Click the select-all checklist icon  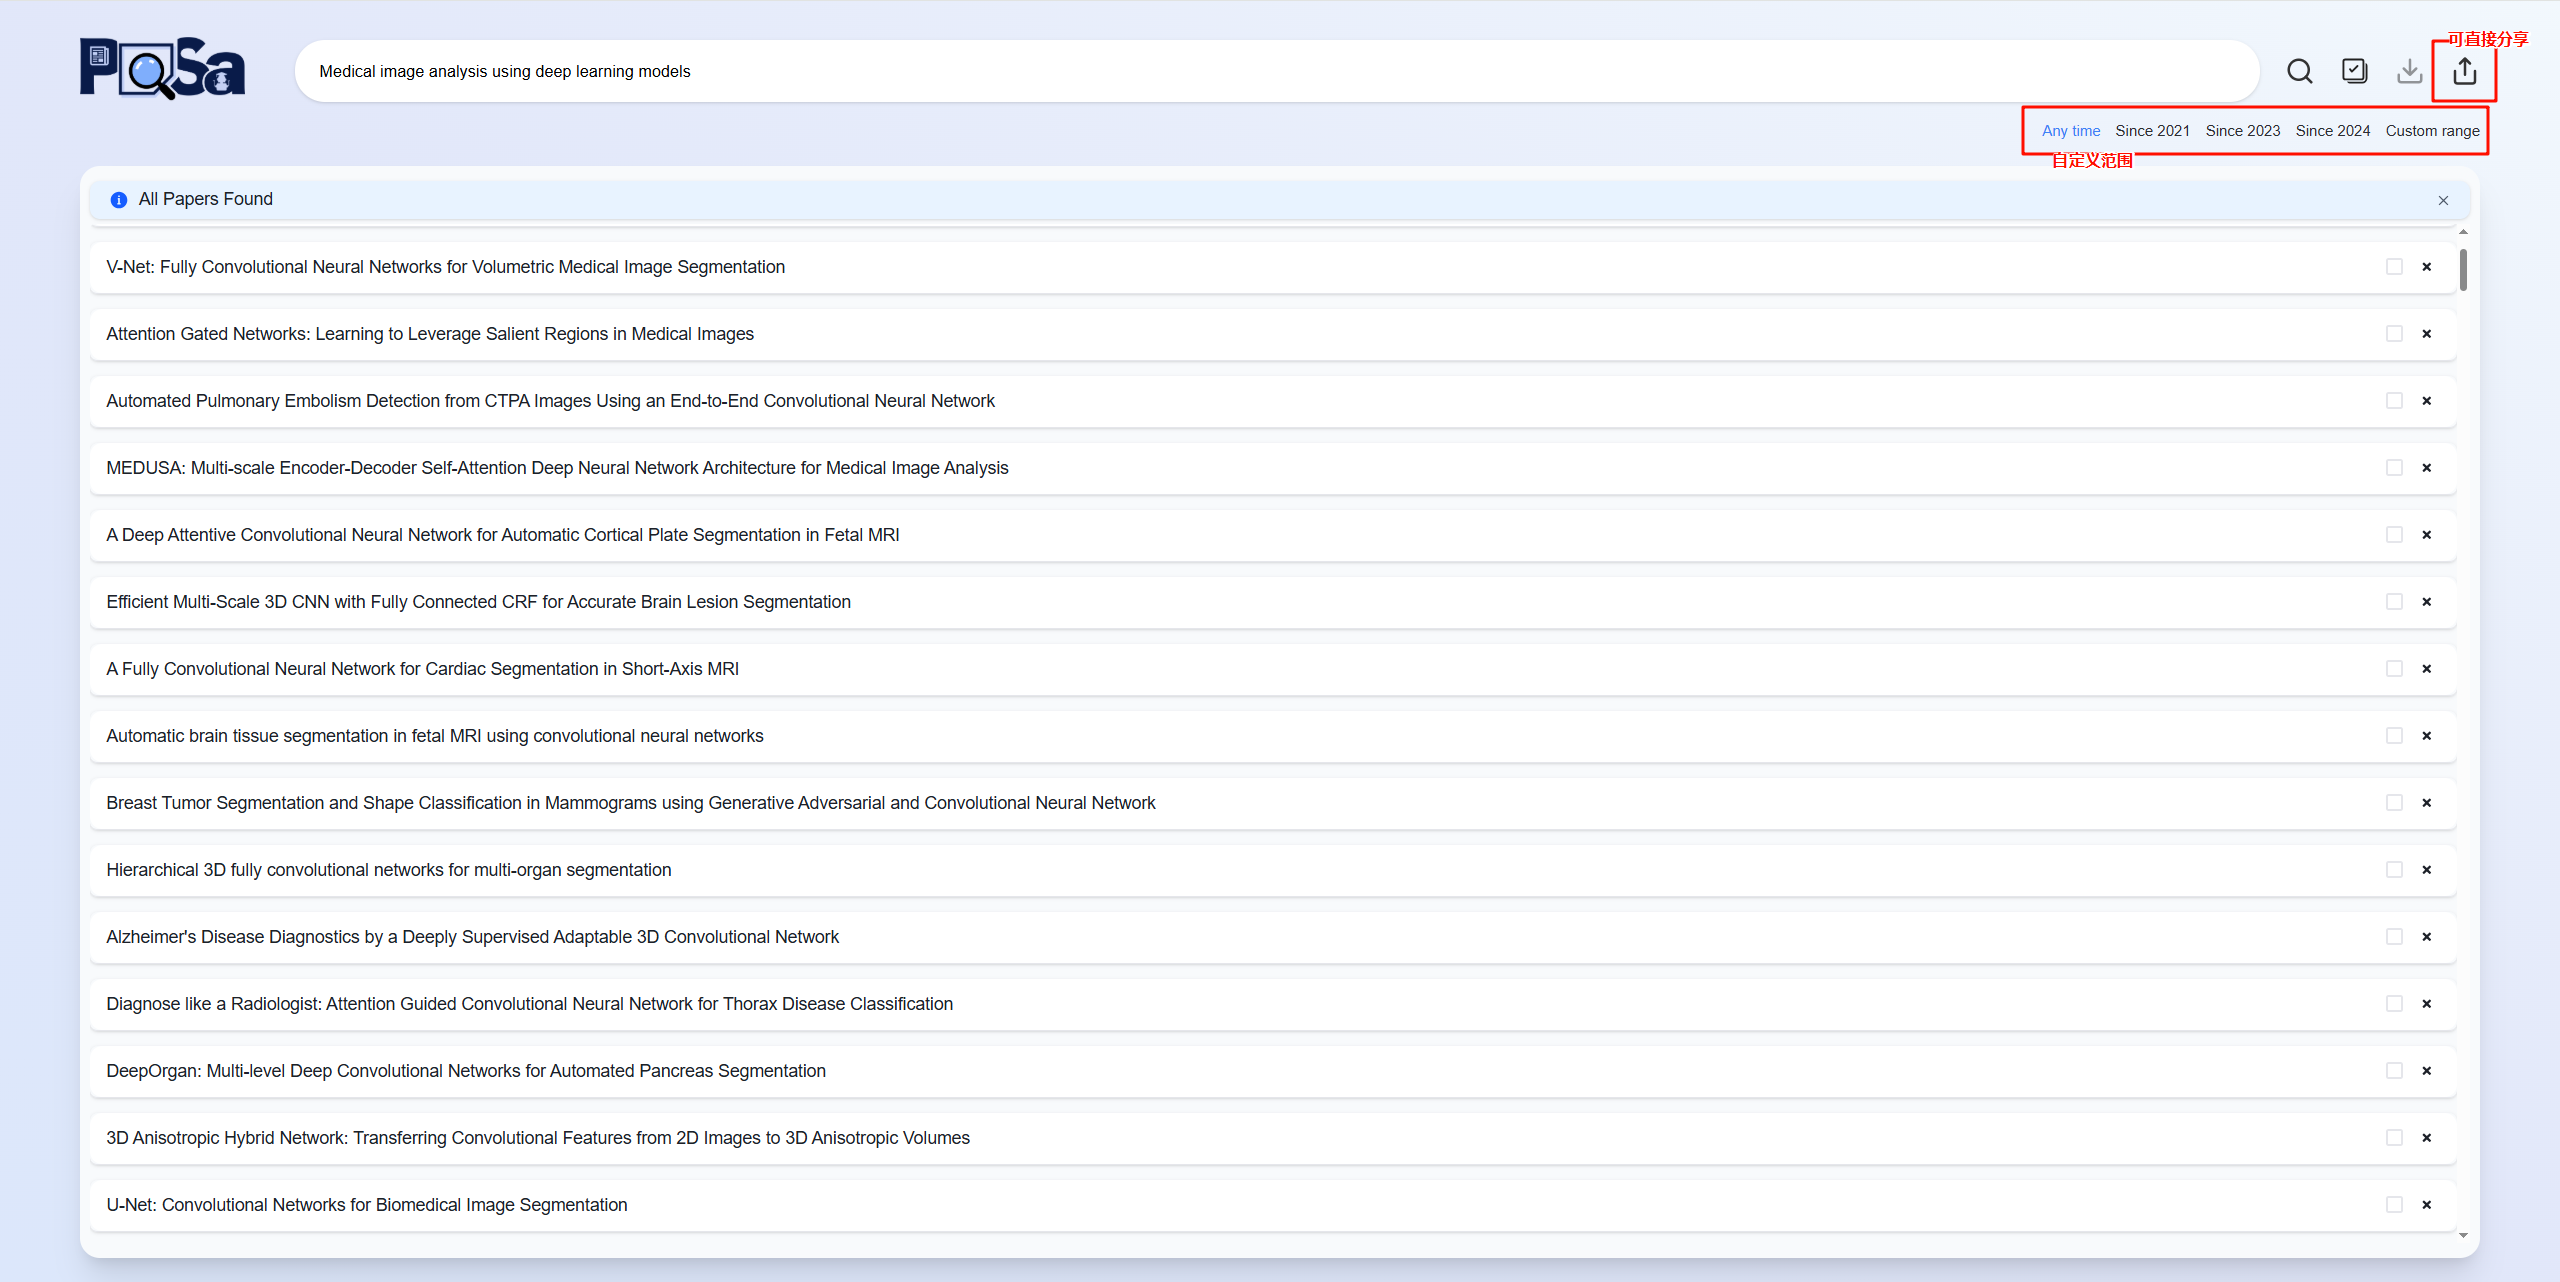pyautogui.click(x=2354, y=71)
